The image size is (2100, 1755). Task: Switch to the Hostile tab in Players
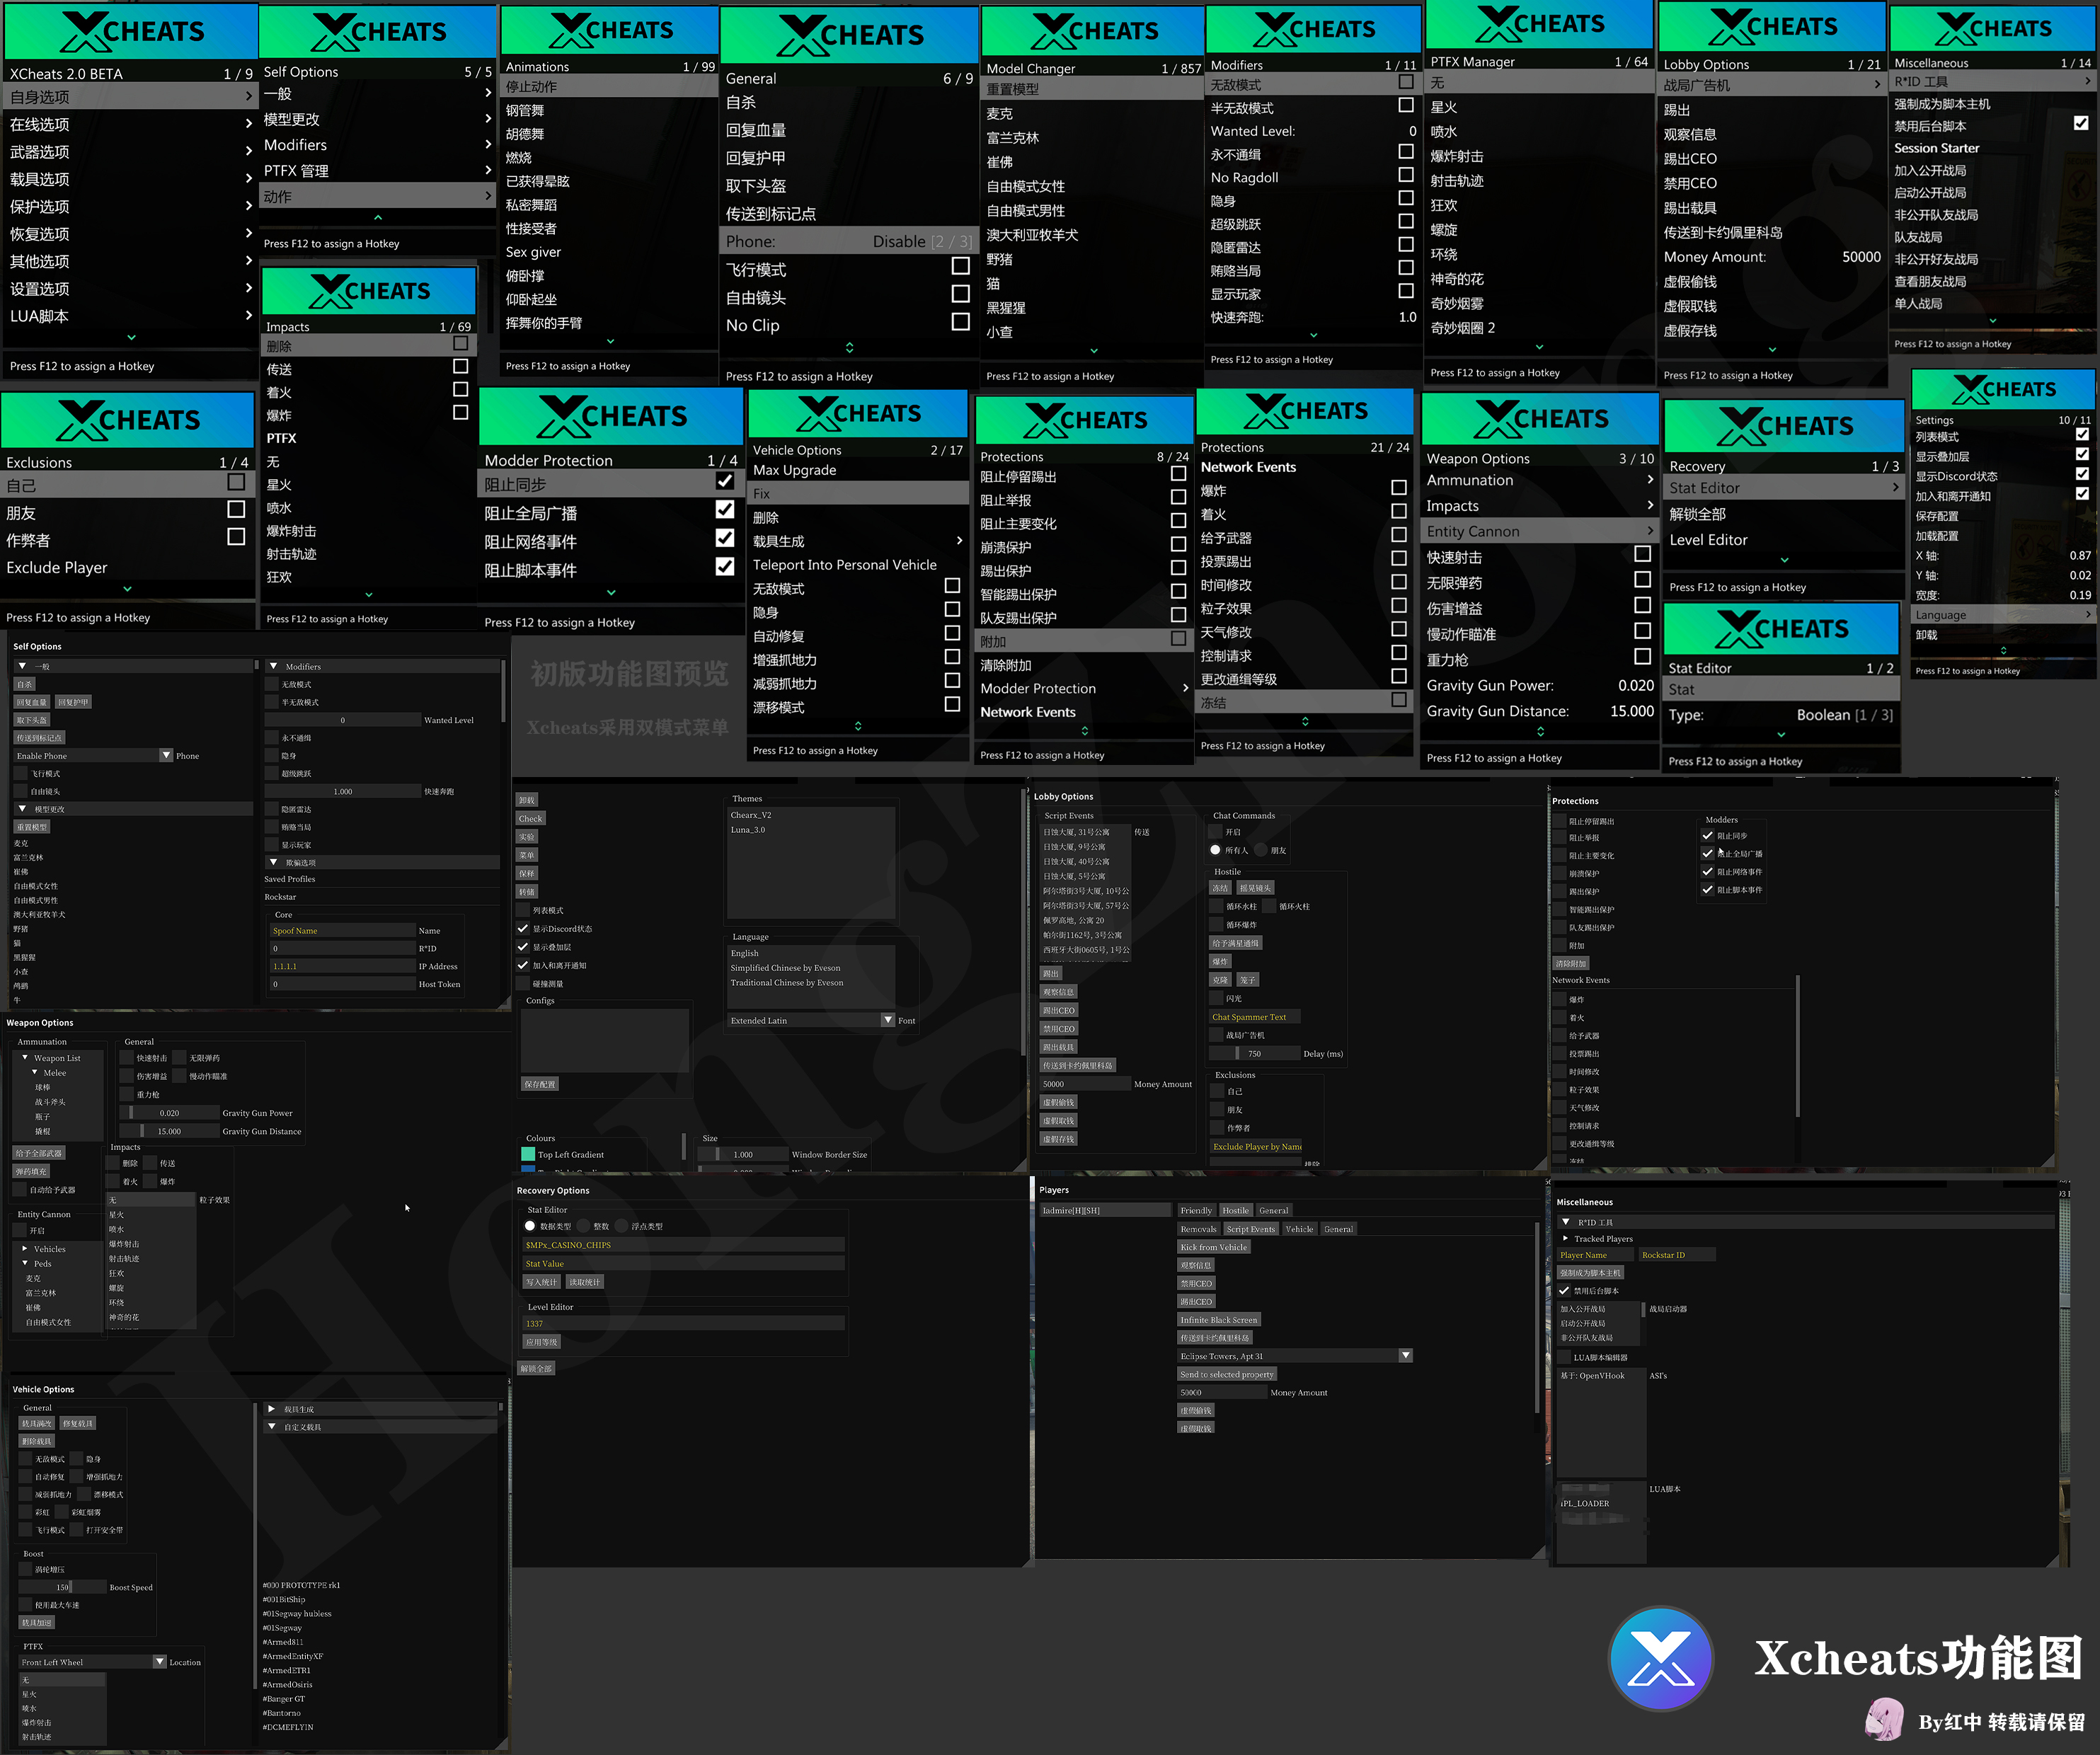tap(1236, 1210)
